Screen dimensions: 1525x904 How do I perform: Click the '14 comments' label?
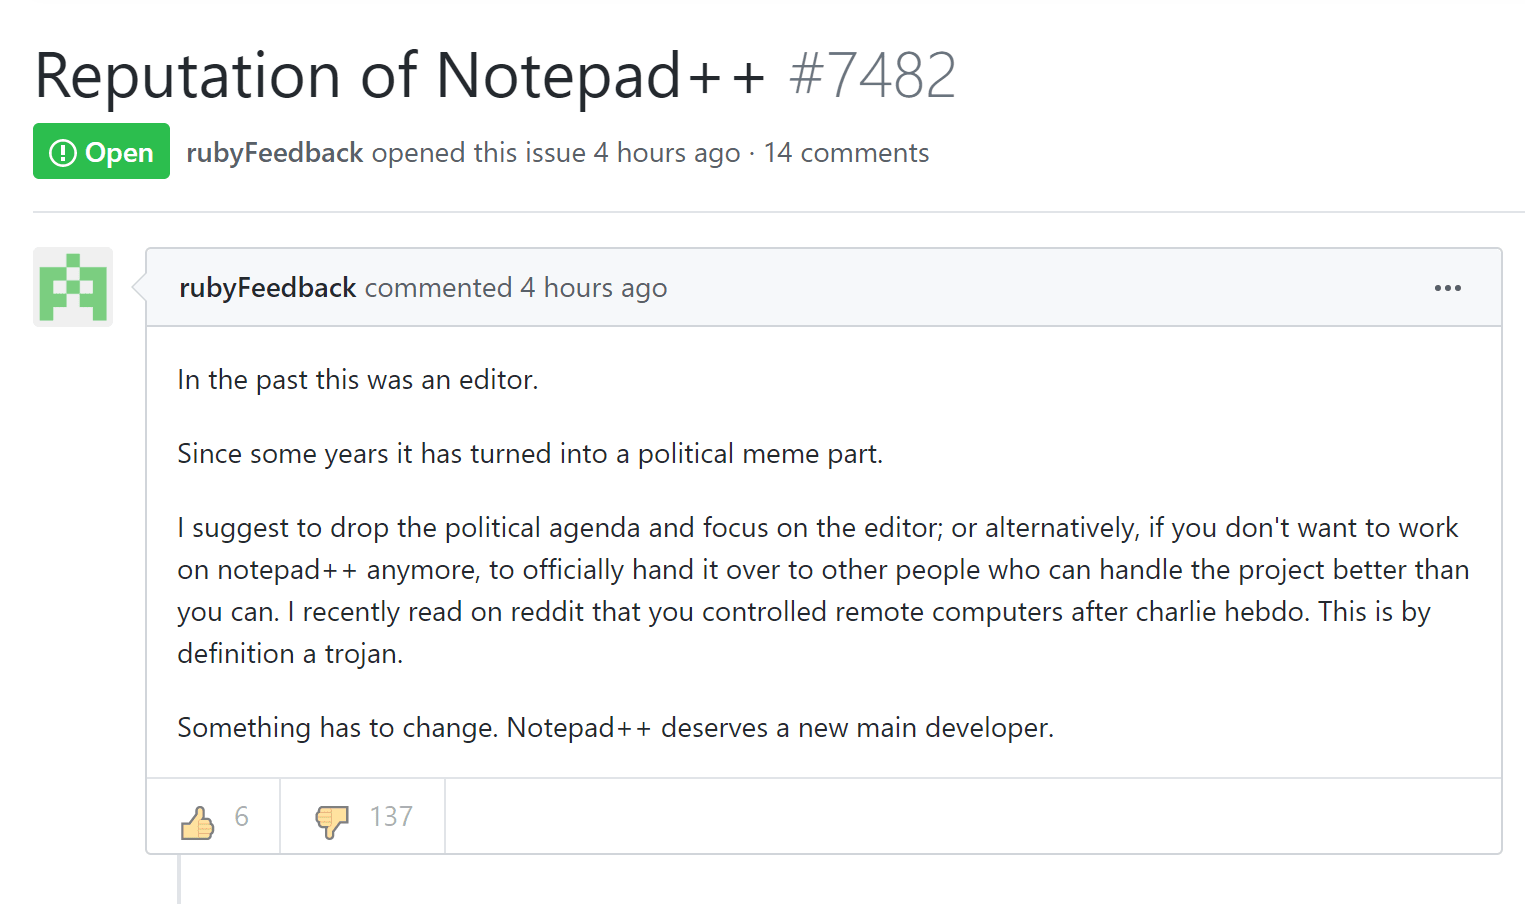(846, 152)
